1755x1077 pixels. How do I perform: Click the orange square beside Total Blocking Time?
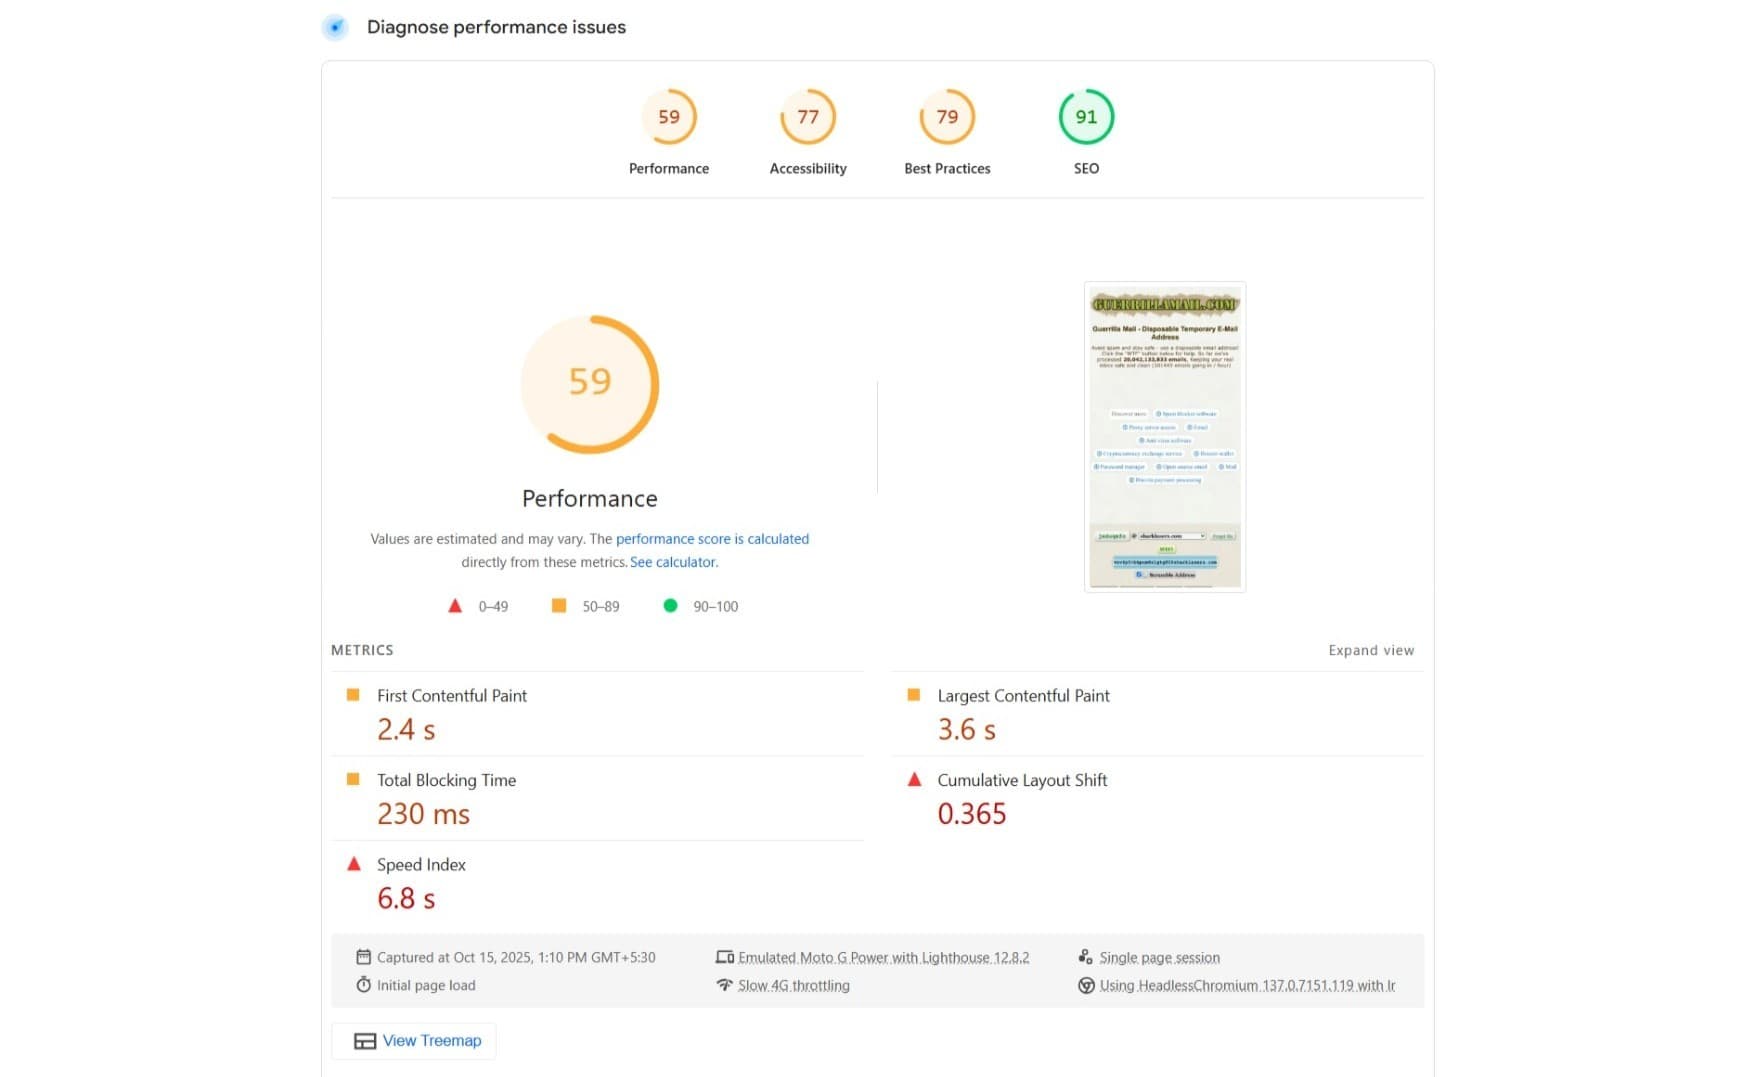[353, 779]
